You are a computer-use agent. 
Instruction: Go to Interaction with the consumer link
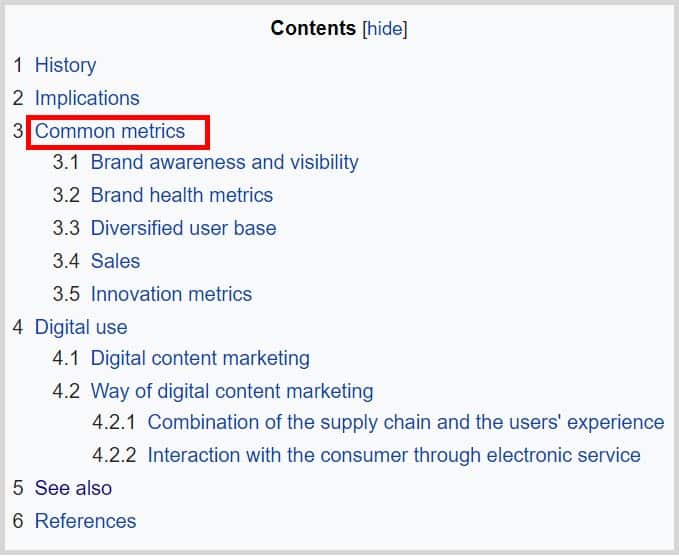point(394,455)
